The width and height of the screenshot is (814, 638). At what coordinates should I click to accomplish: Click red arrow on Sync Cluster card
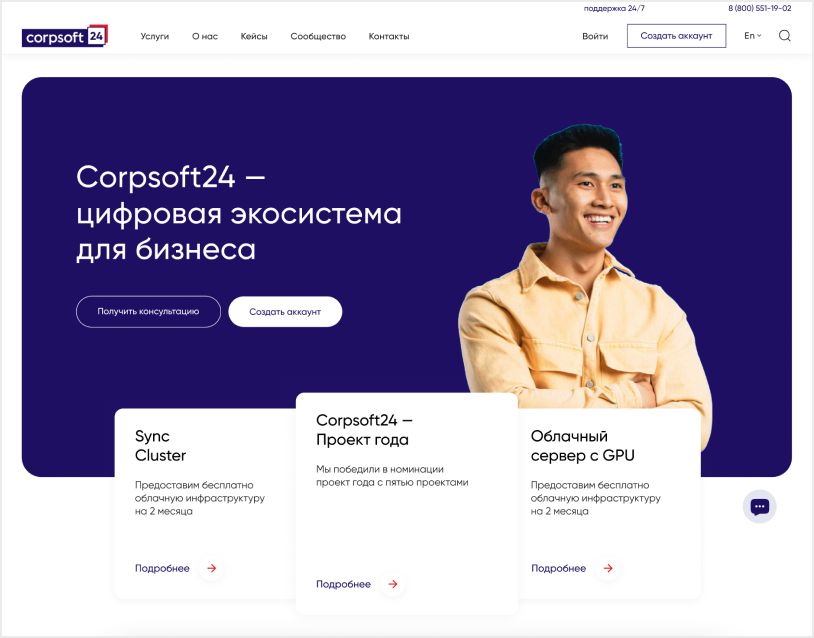click(211, 568)
